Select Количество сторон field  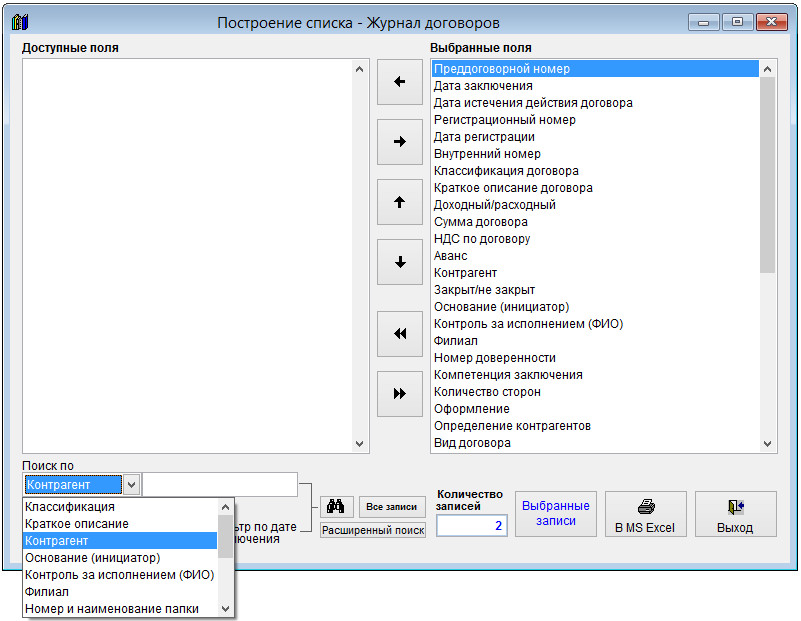(595, 392)
